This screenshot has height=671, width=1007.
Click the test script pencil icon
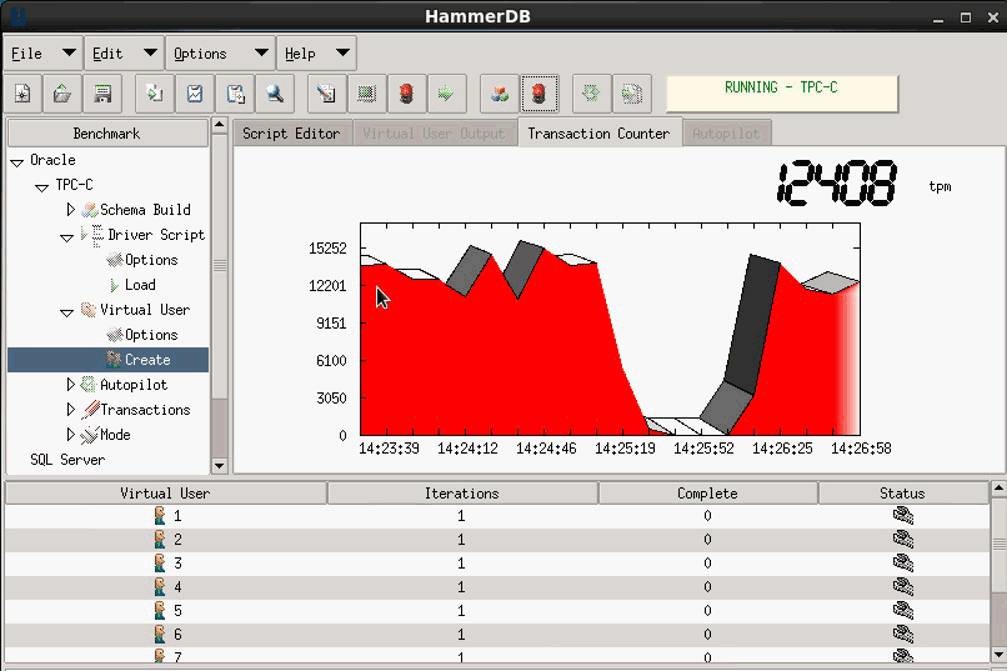[326, 94]
